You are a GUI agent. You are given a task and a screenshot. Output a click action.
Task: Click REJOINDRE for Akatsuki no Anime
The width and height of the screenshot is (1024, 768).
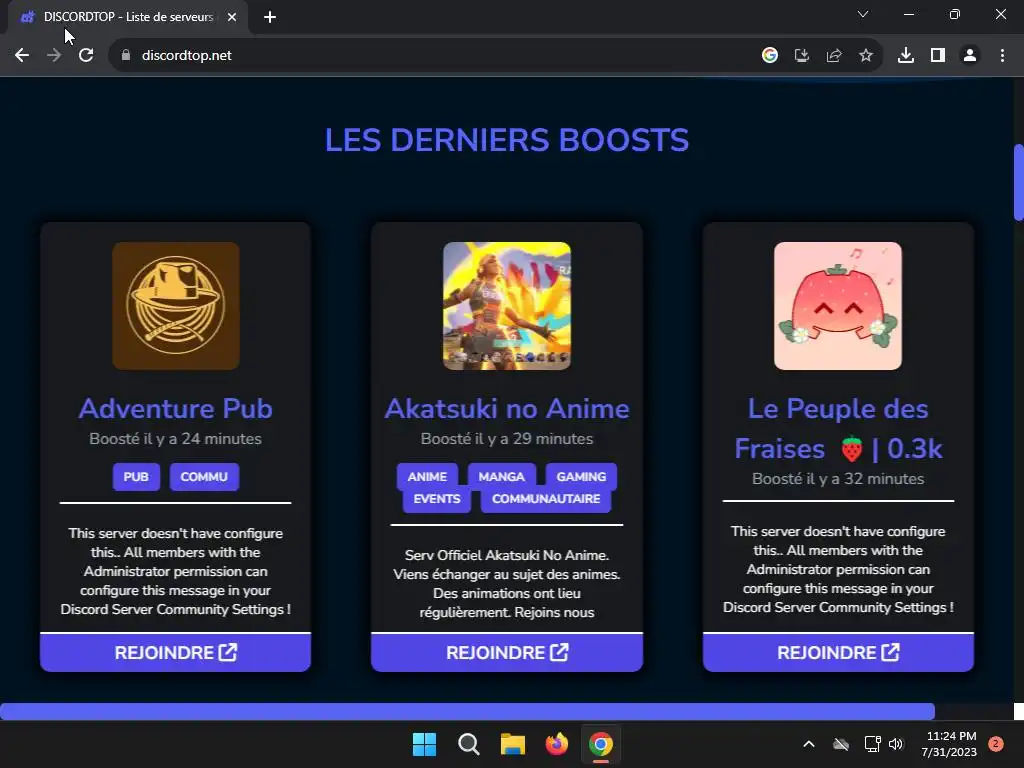[507, 652]
